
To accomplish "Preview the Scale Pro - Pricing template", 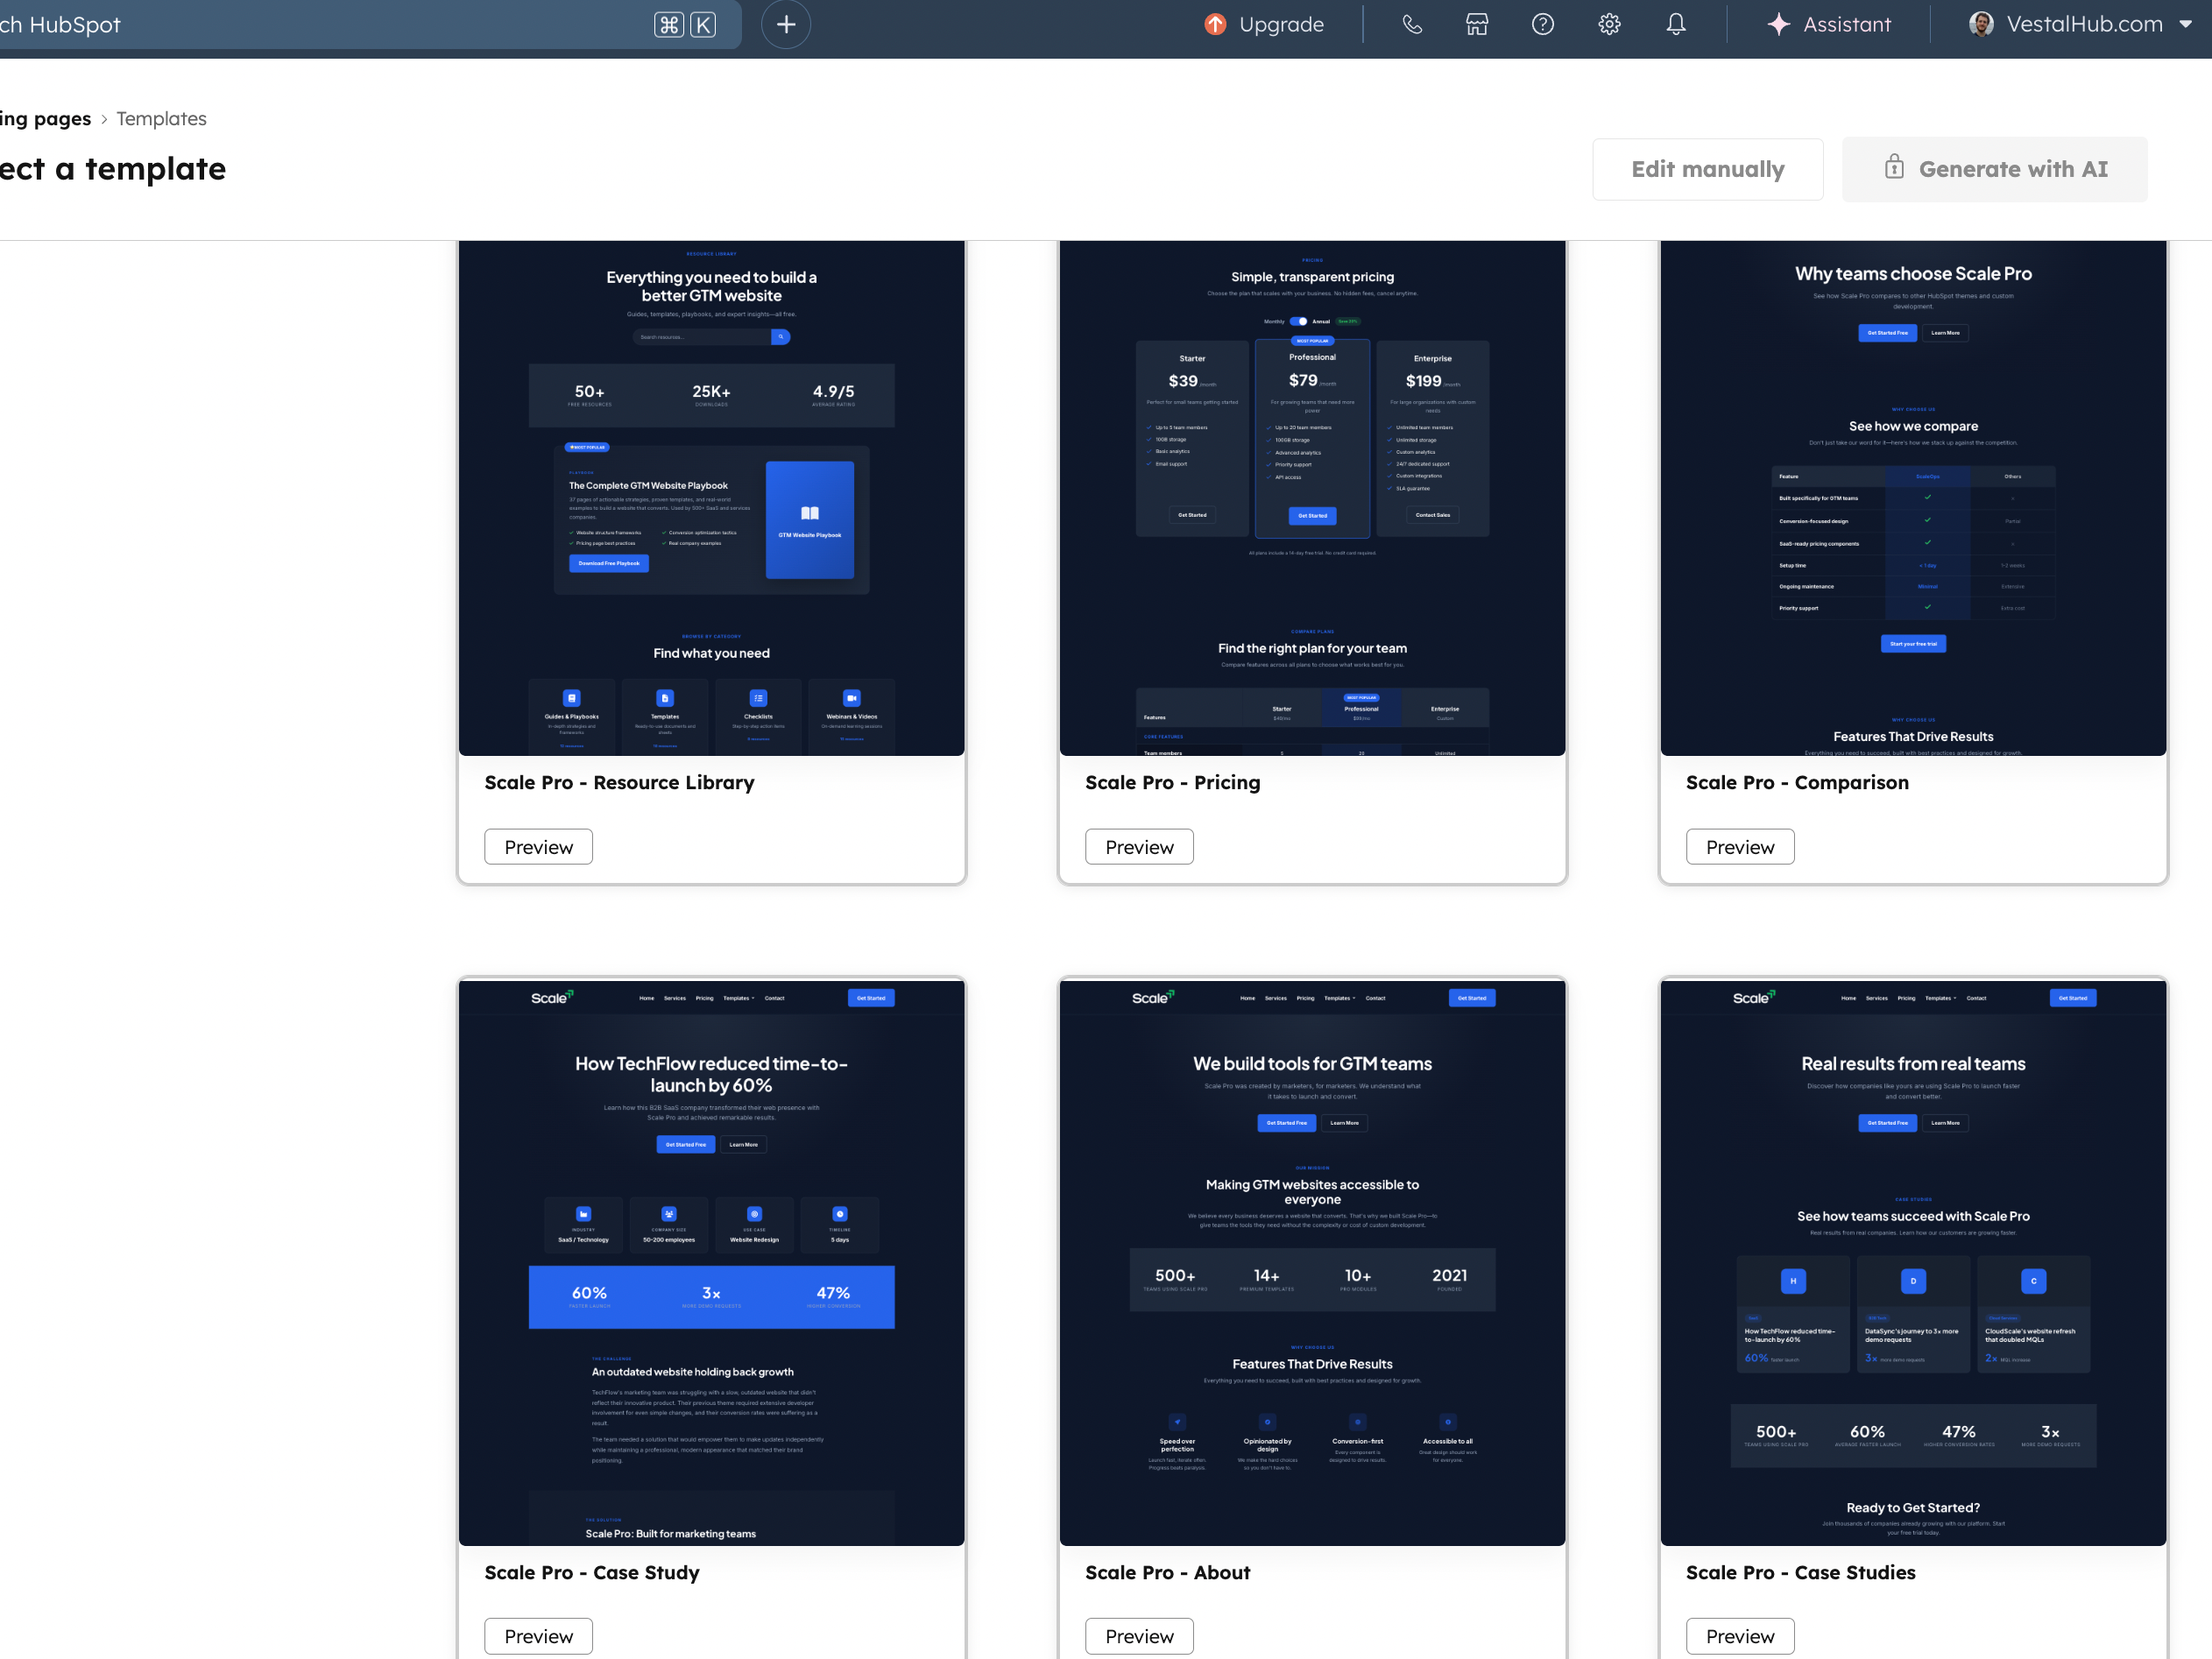I will click(1139, 846).
